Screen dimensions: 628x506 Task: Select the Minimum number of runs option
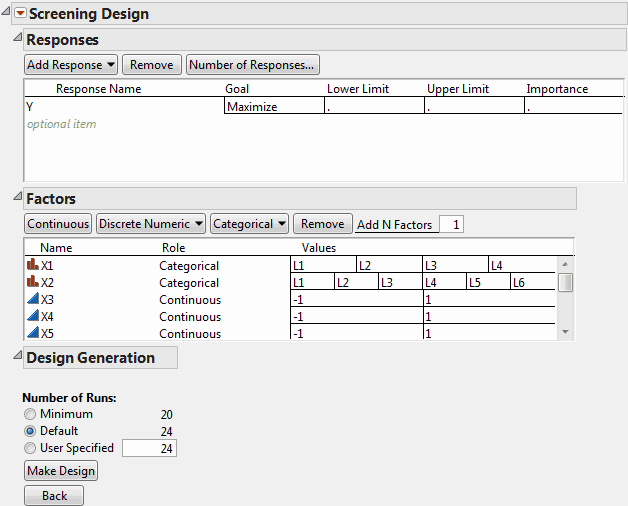(31, 414)
